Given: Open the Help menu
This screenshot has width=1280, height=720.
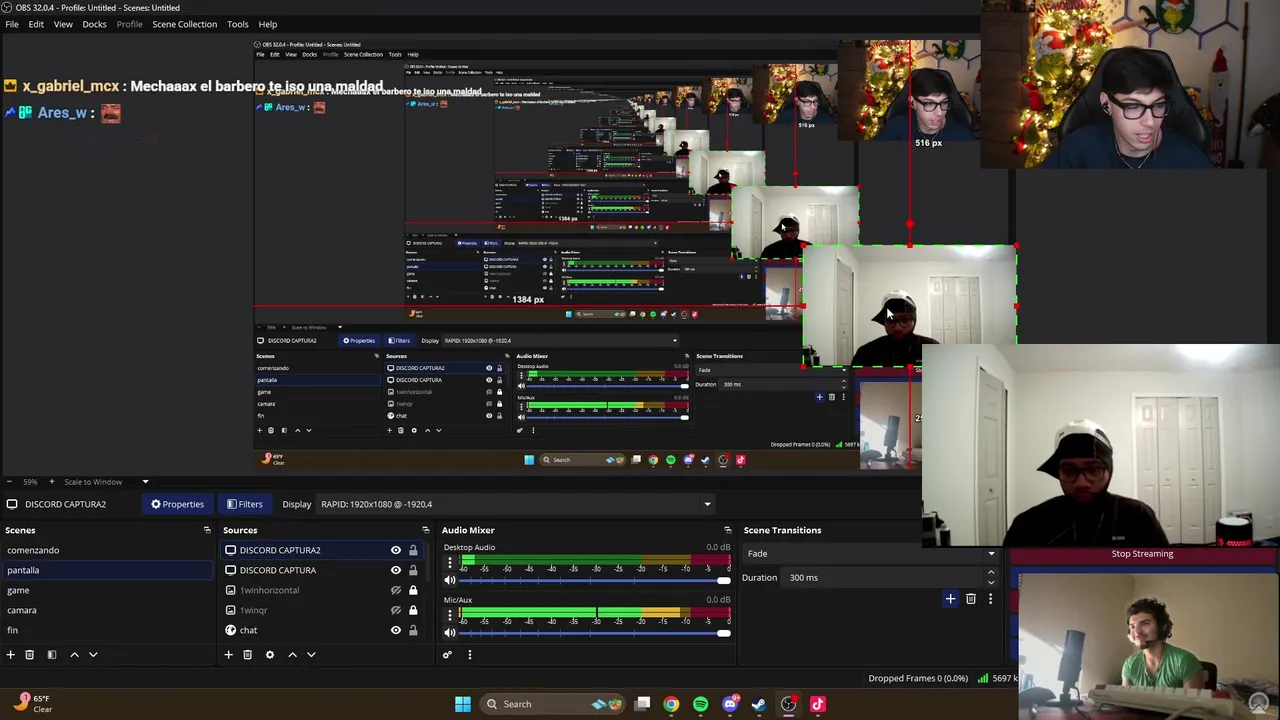Looking at the screenshot, I should point(267,24).
